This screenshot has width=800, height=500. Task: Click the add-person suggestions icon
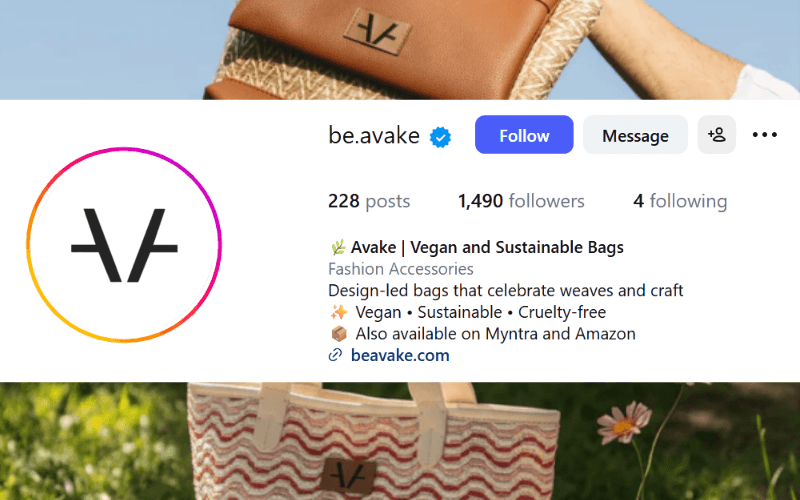tap(717, 135)
